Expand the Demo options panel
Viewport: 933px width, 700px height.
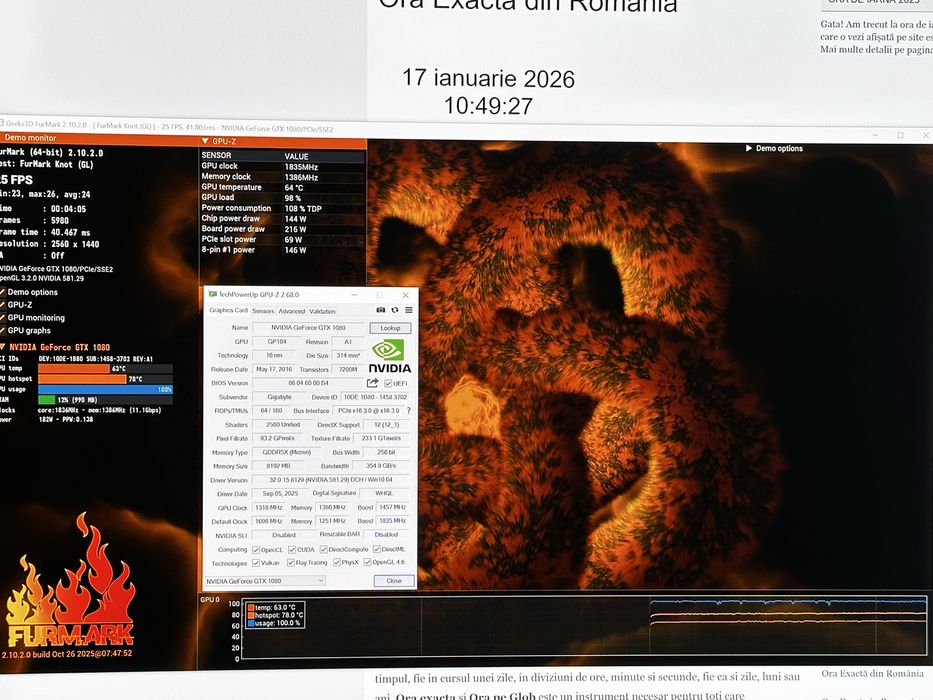[x=749, y=148]
